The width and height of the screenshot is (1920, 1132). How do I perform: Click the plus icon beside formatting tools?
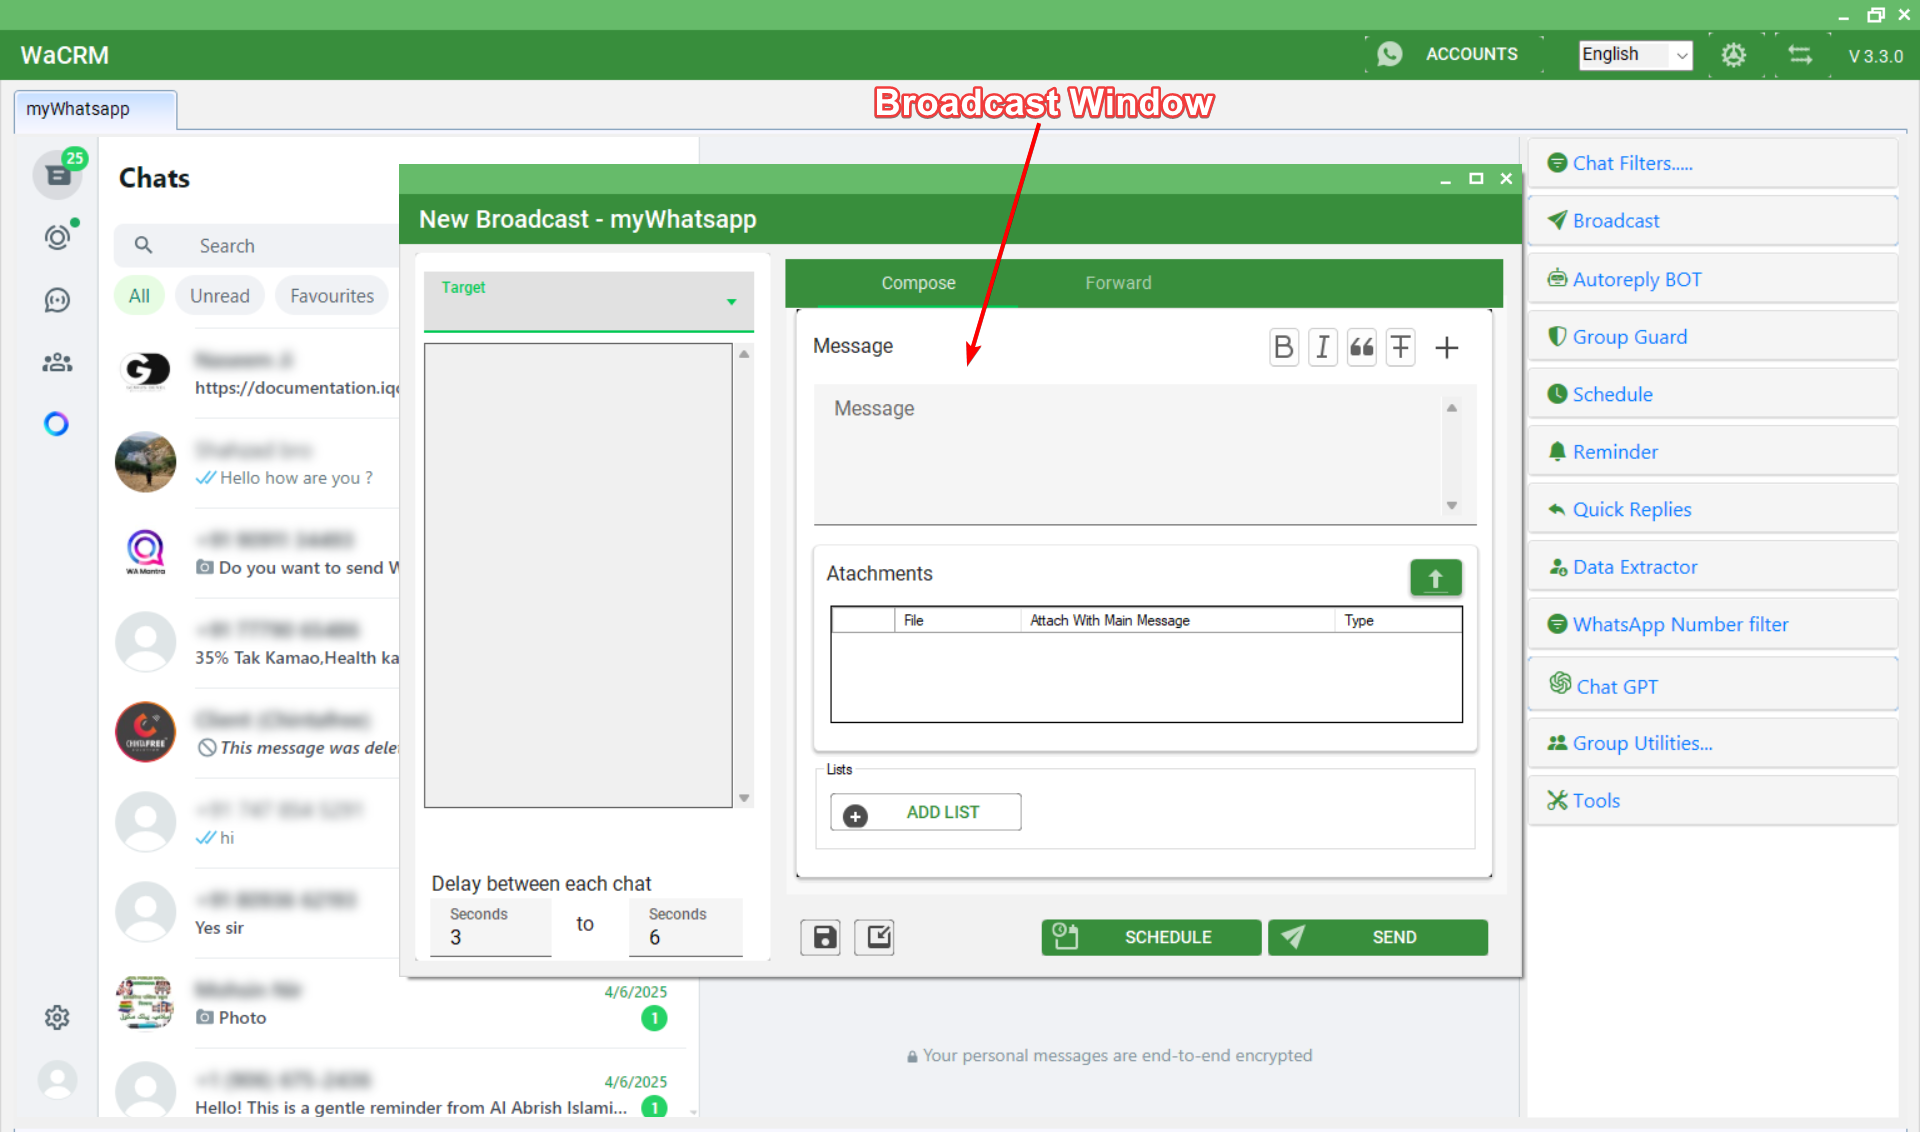pos(1446,347)
